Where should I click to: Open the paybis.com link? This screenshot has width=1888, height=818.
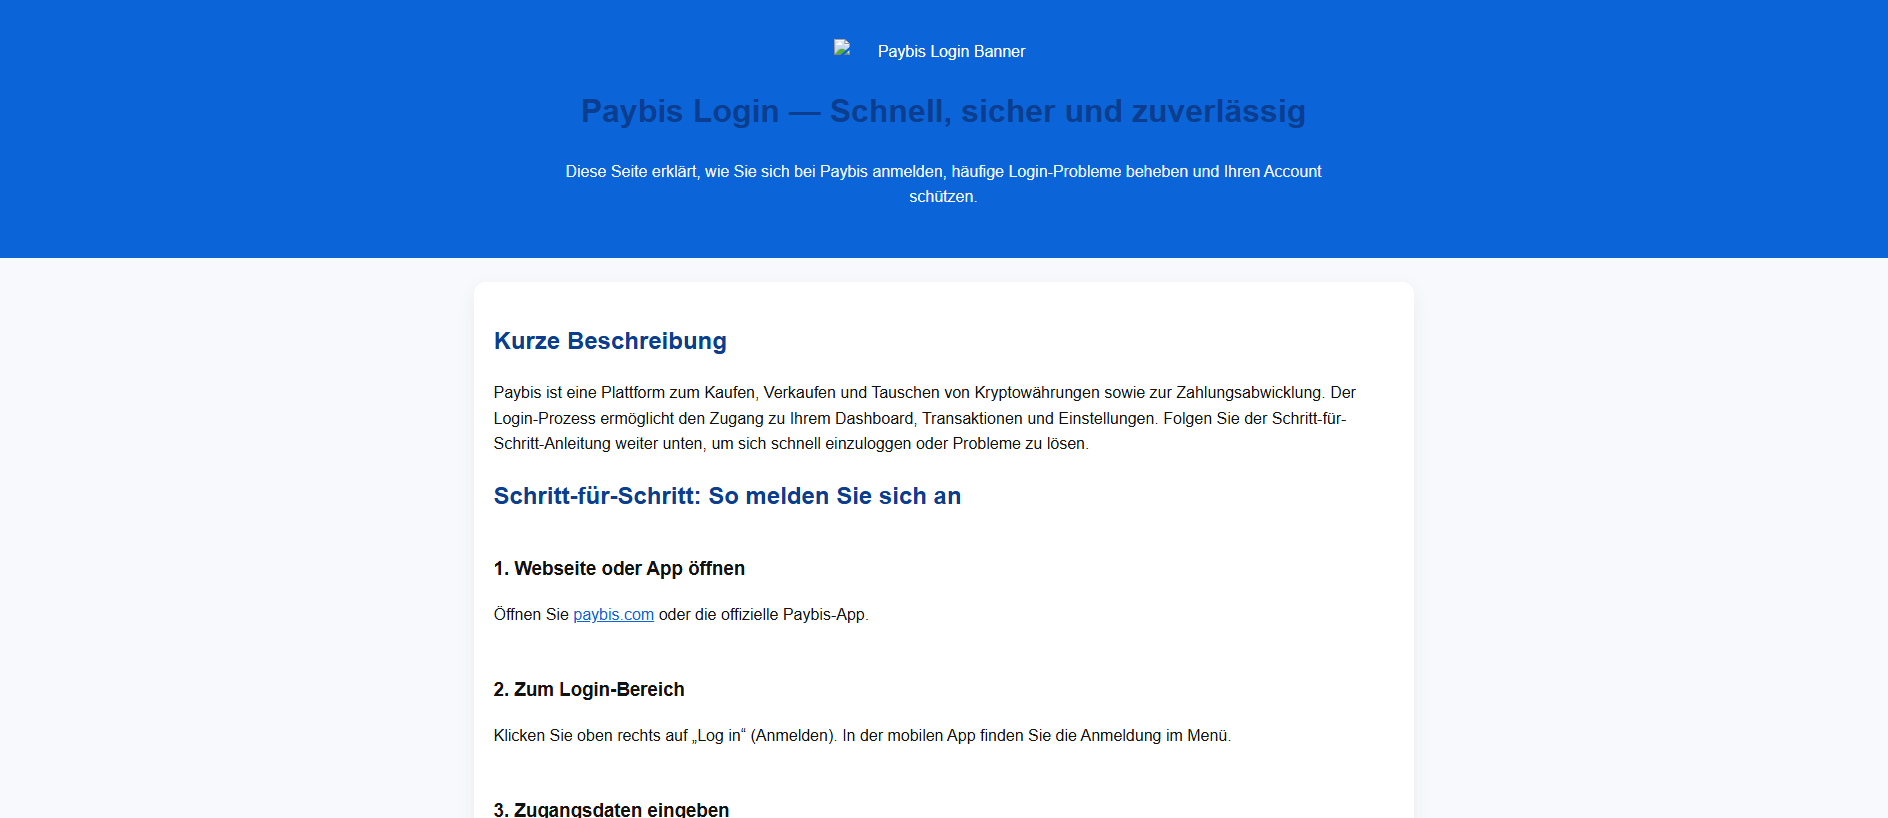pyautogui.click(x=613, y=614)
